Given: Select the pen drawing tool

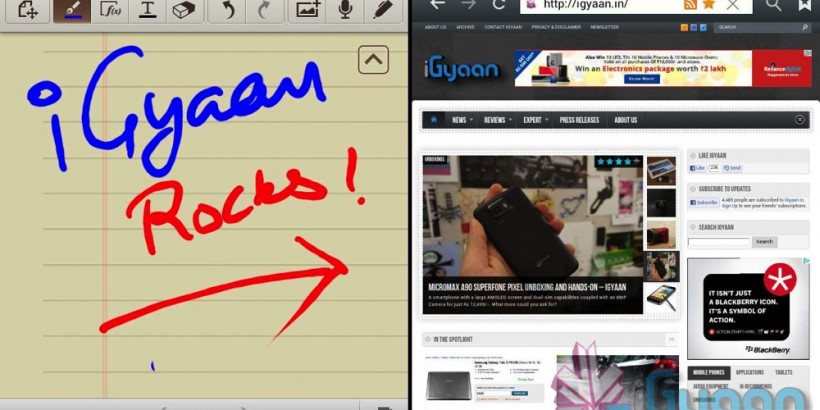Looking at the screenshot, I should pos(68,10).
